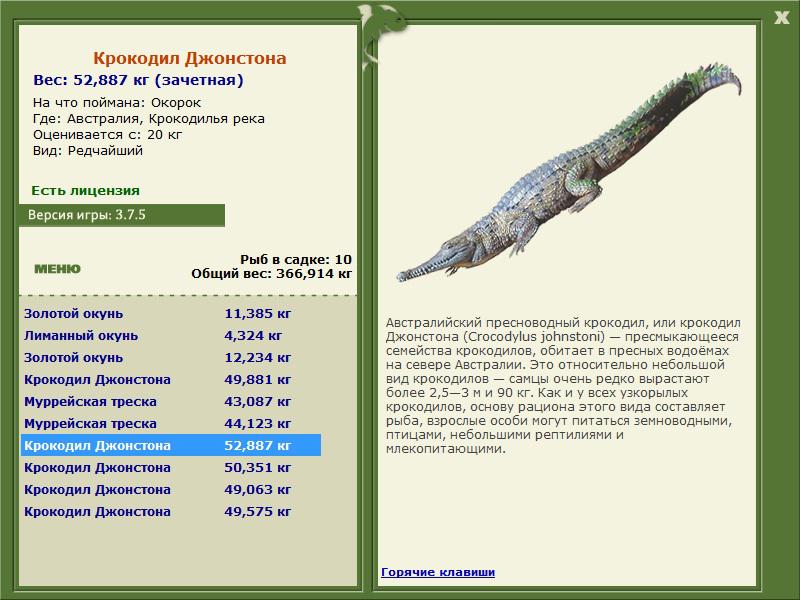Select Муррейская треска 43,087 кг row
The height and width of the screenshot is (600, 800).
point(171,401)
